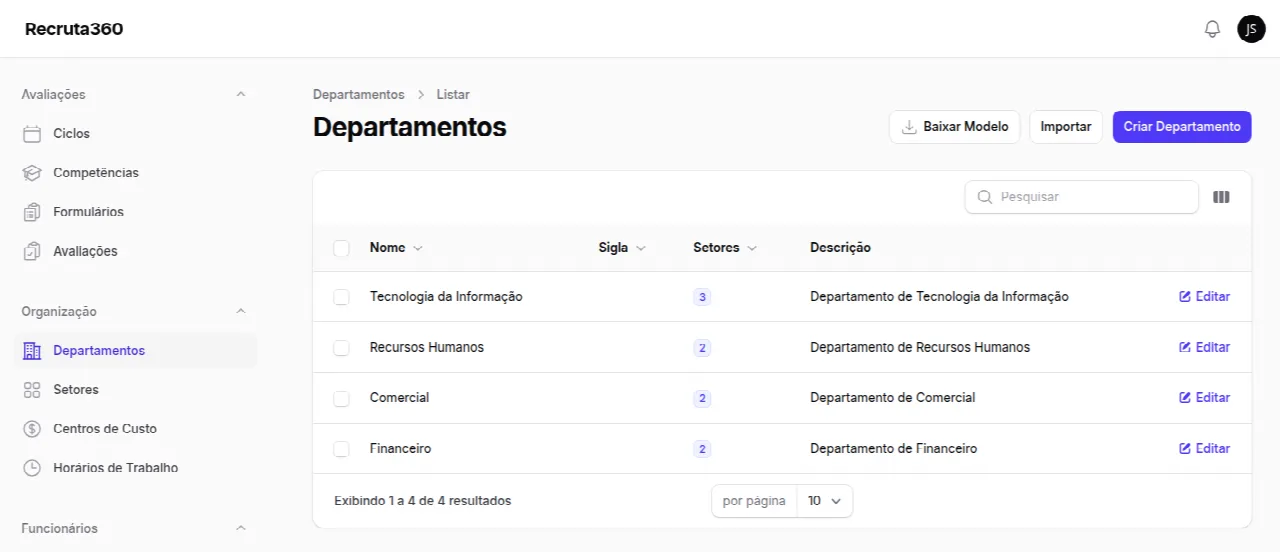
Task: Check the Financeiro row checkbox
Action: click(341, 449)
